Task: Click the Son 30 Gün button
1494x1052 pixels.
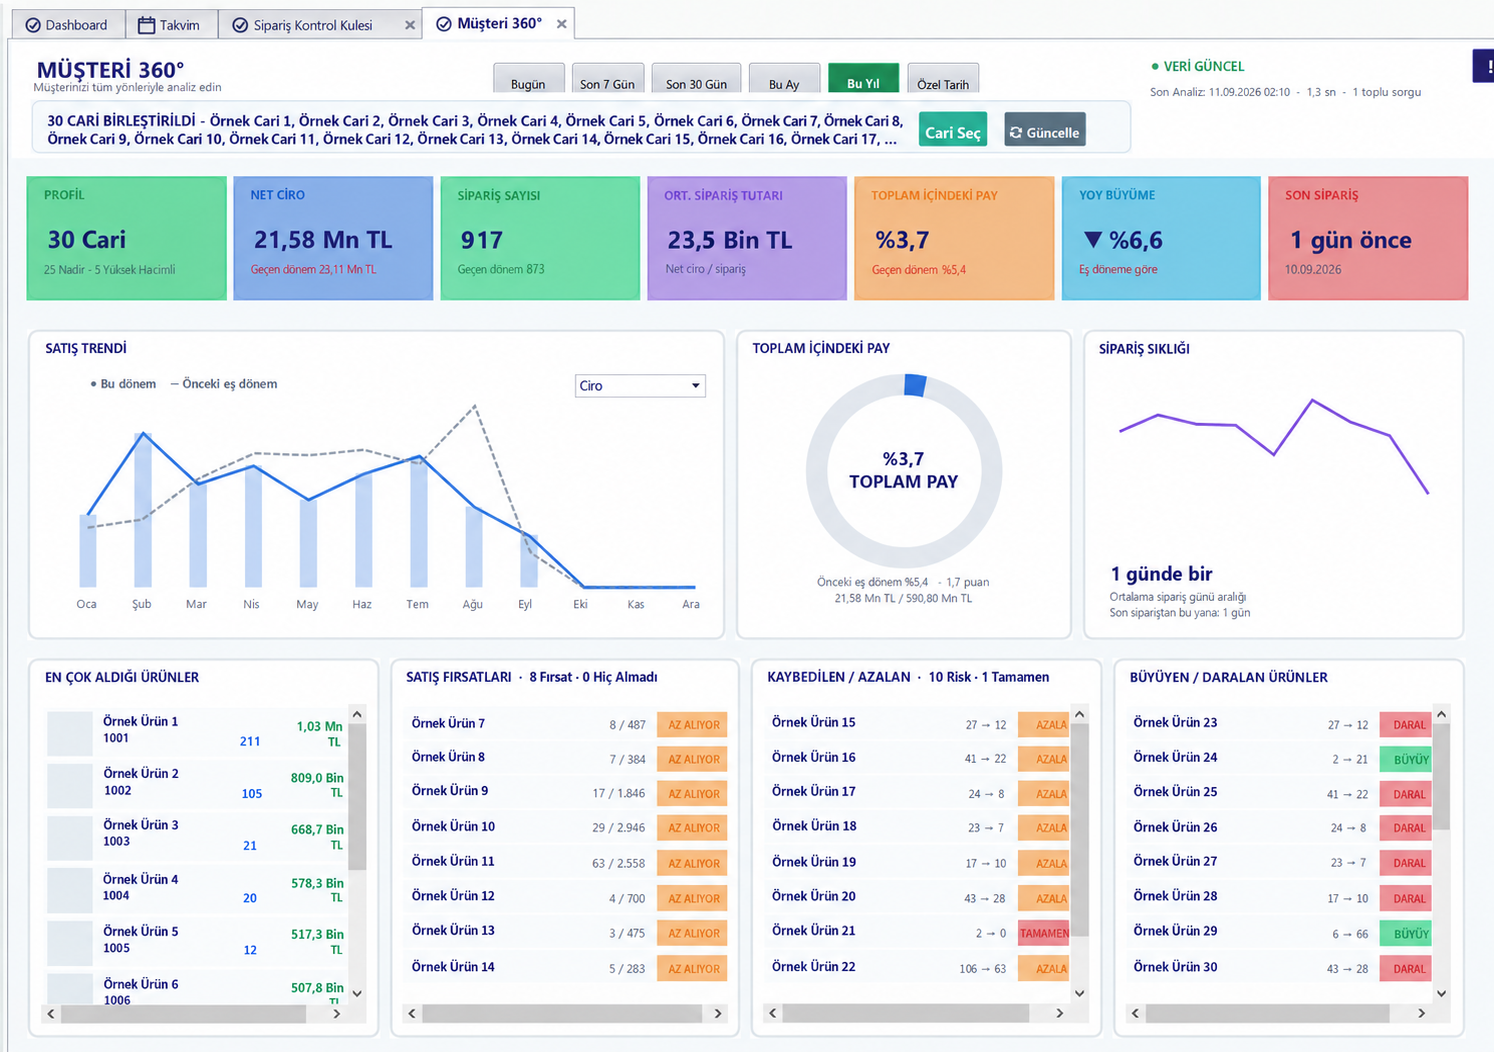Action: click(x=696, y=79)
